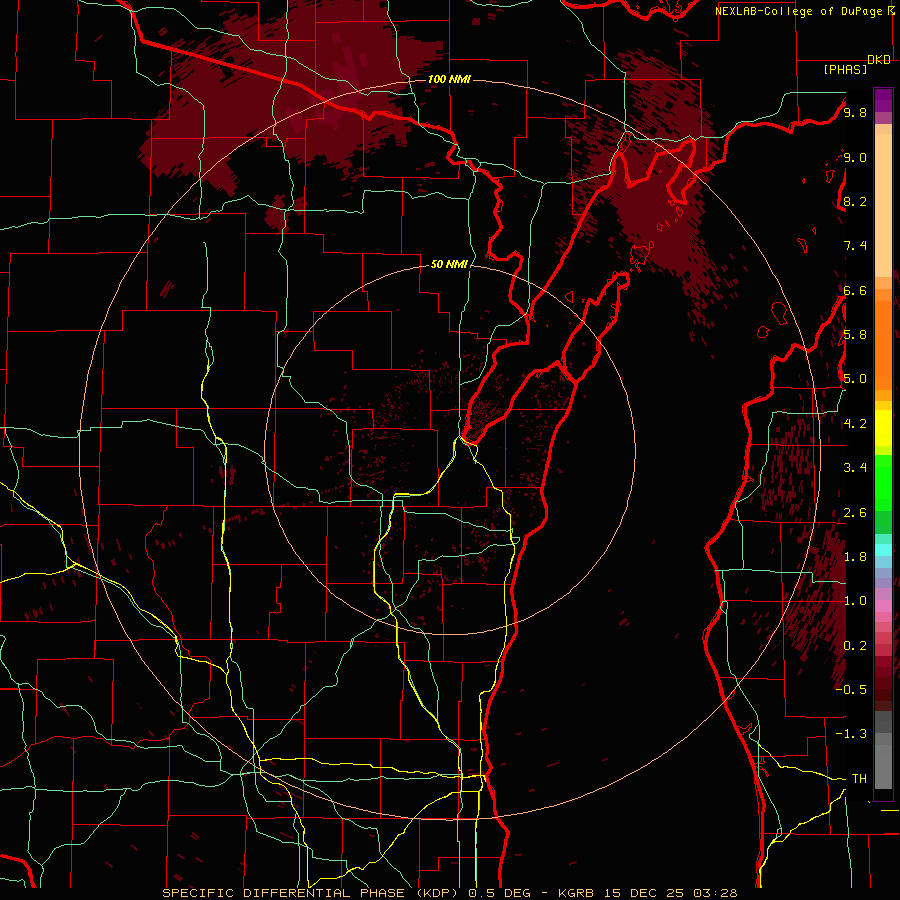Click the "[PHAS]" label near the scale
The image size is (900, 900).
click(x=845, y=69)
